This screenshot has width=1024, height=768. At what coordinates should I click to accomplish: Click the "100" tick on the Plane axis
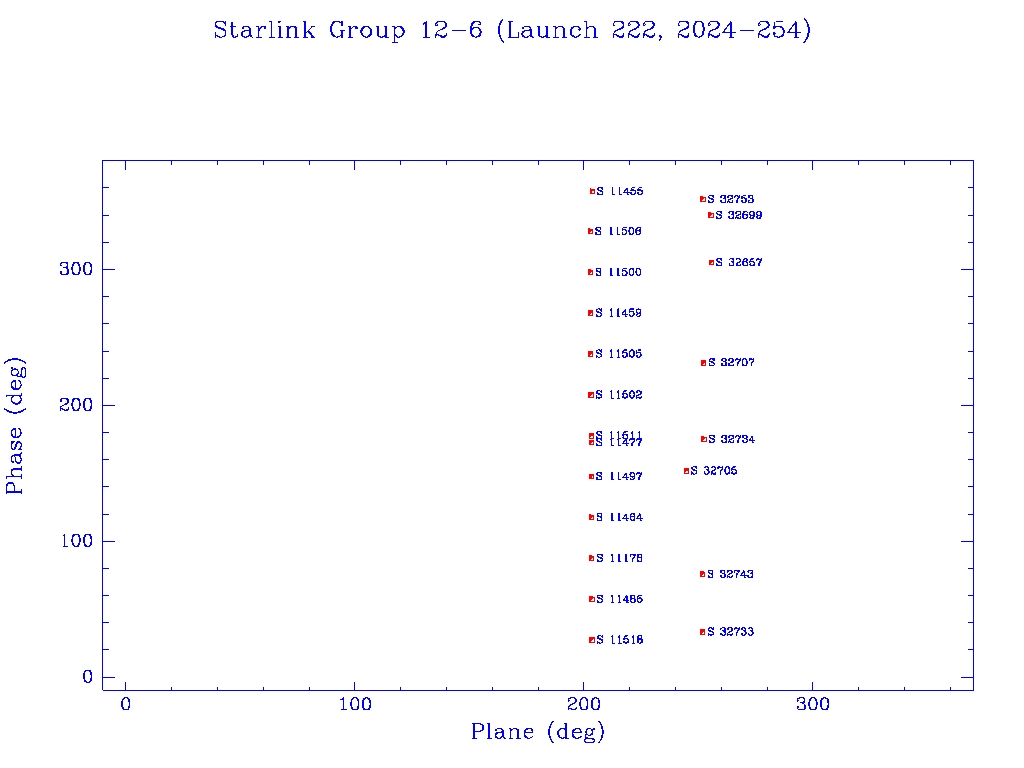pos(355,704)
